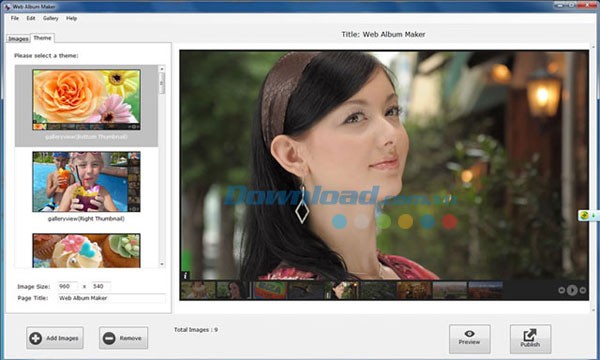Open the Help menu
The height and width of the screenshot is (360, 600).
[72, 18]
